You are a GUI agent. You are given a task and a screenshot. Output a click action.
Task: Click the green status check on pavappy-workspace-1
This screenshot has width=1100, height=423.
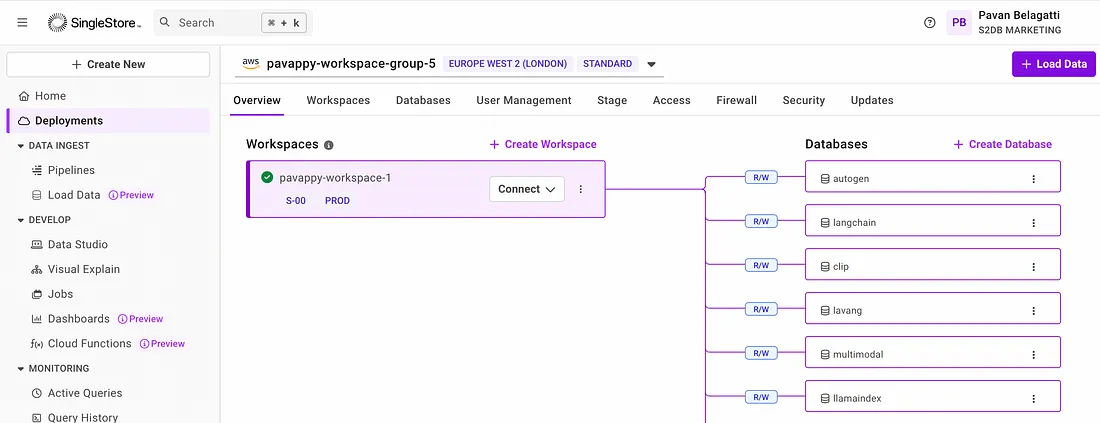[267, 177]
